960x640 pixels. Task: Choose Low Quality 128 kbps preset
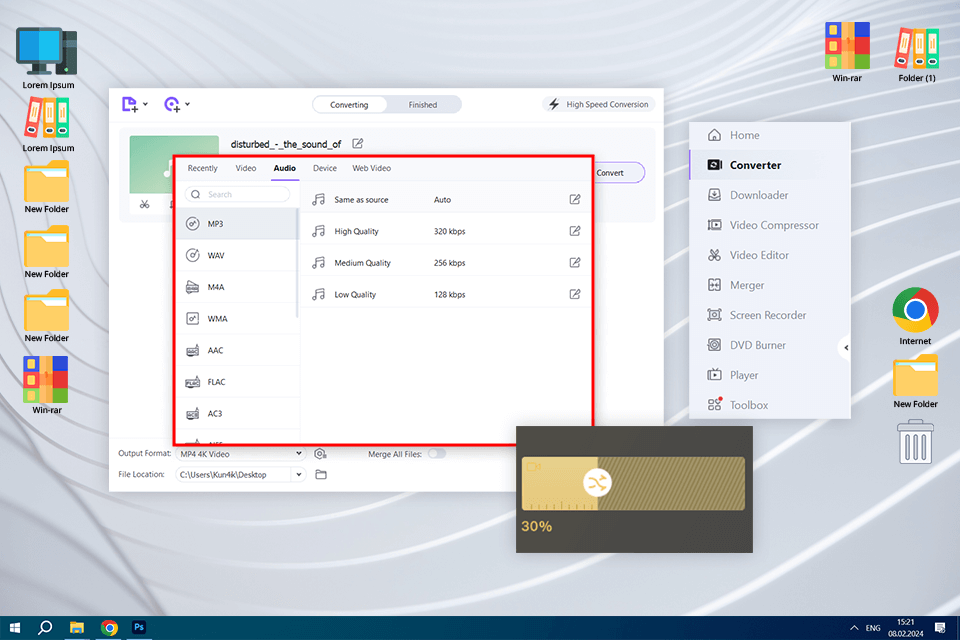pyautogui.click(x=446, y=295)
